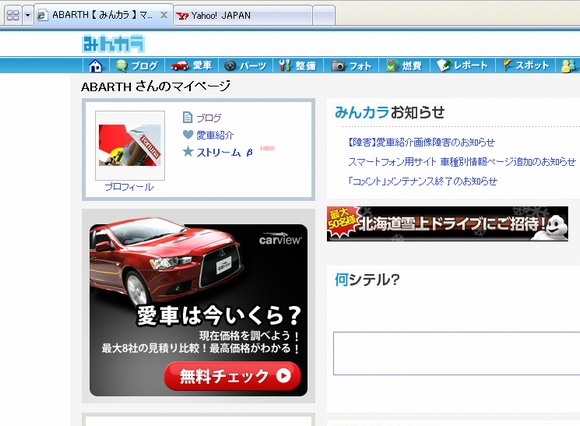Open the プロフィール link
This screenshot has height=426, width=580.
[x=129, y=187]
